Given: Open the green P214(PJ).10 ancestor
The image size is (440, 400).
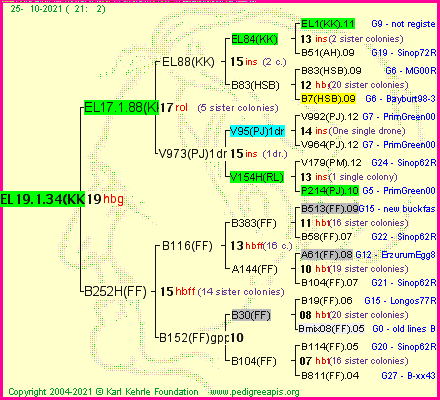Looking at the screenshot, I should [x=330, y=191].
